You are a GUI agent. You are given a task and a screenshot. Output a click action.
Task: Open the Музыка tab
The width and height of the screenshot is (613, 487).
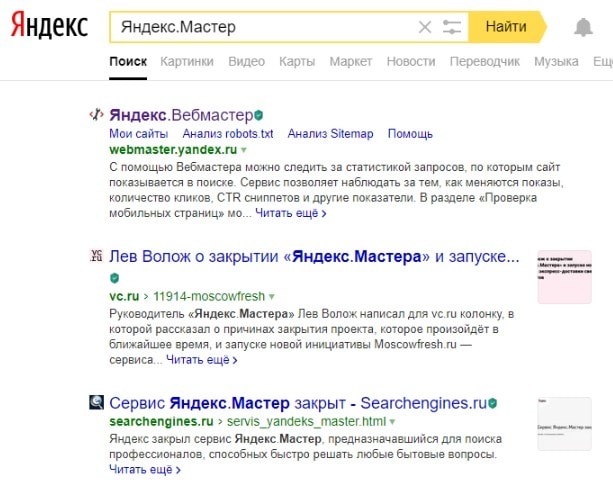pos(556,61)
